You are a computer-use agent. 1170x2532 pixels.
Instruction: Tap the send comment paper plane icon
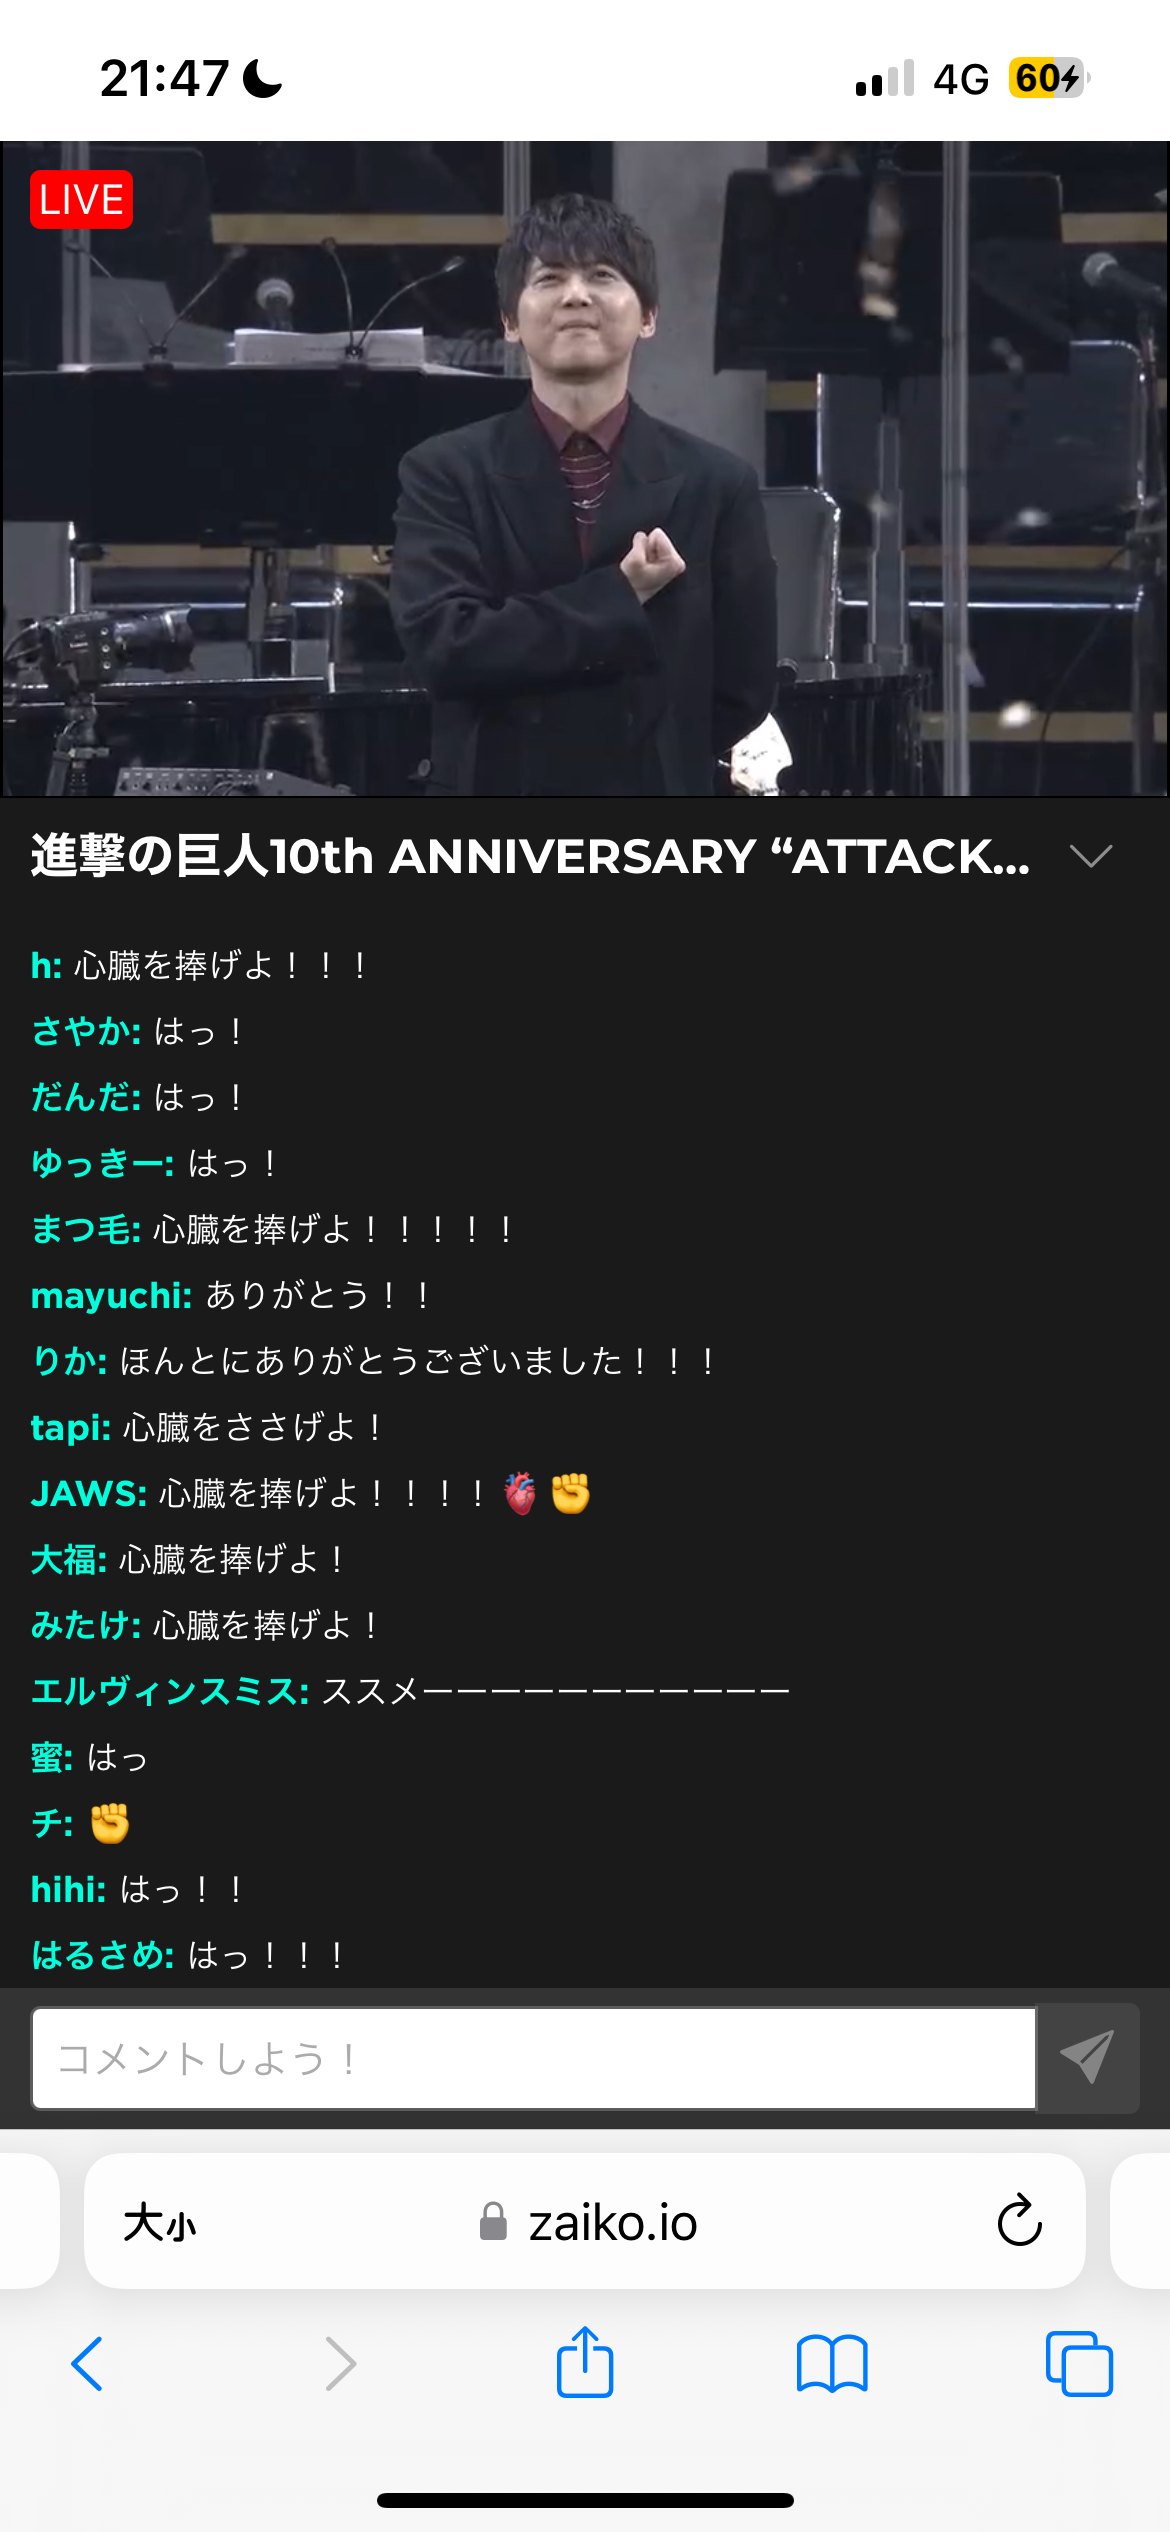click(1088, 2057)
